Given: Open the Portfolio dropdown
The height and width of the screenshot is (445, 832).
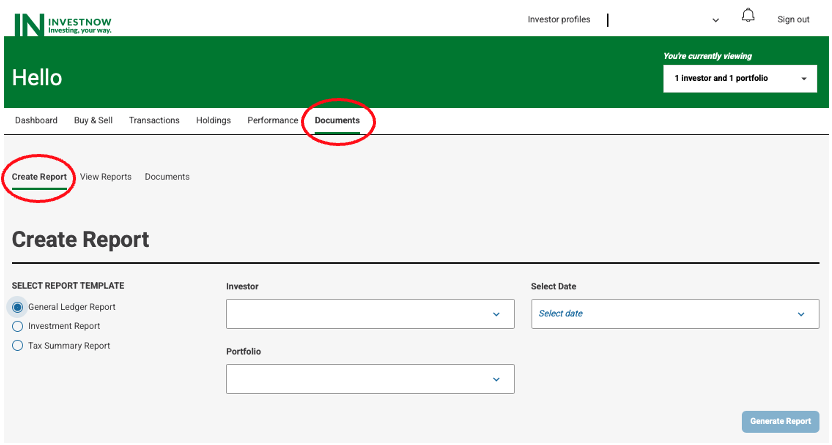Looking at the screenshot, I should pyautogui.click(x=370, y=379).
